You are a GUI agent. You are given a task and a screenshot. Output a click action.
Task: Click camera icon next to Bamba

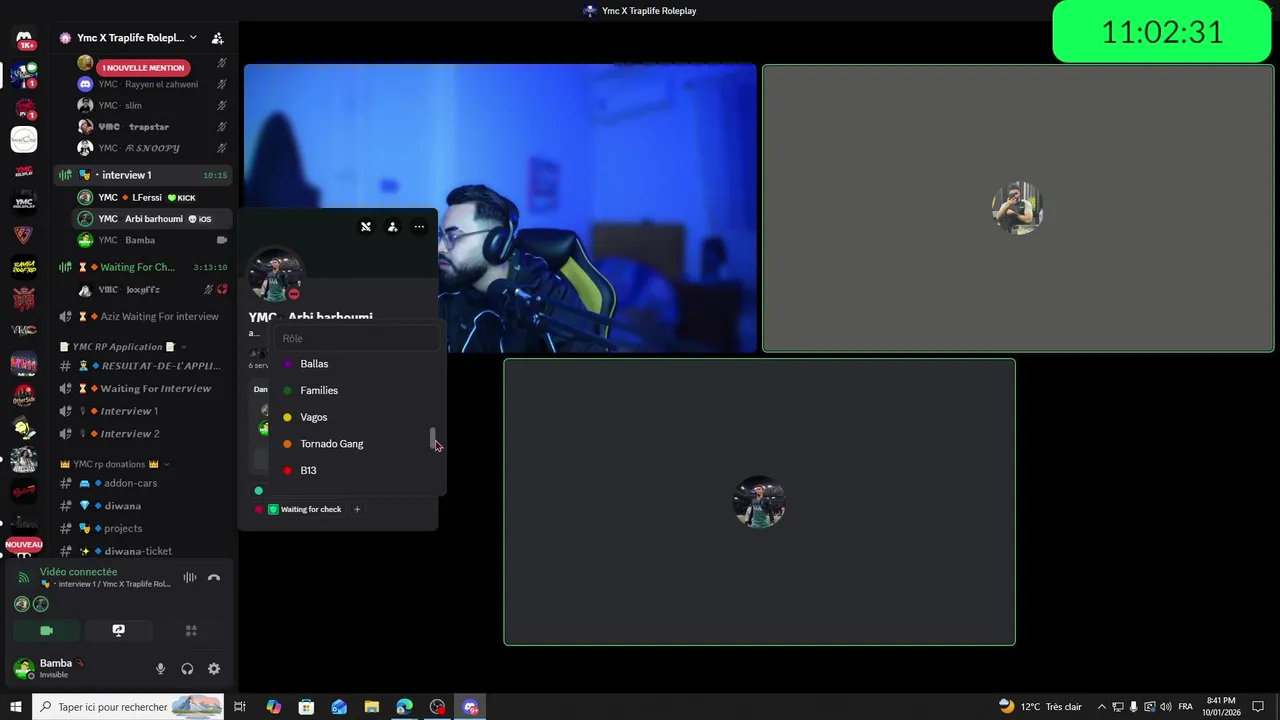click(222, 240)
